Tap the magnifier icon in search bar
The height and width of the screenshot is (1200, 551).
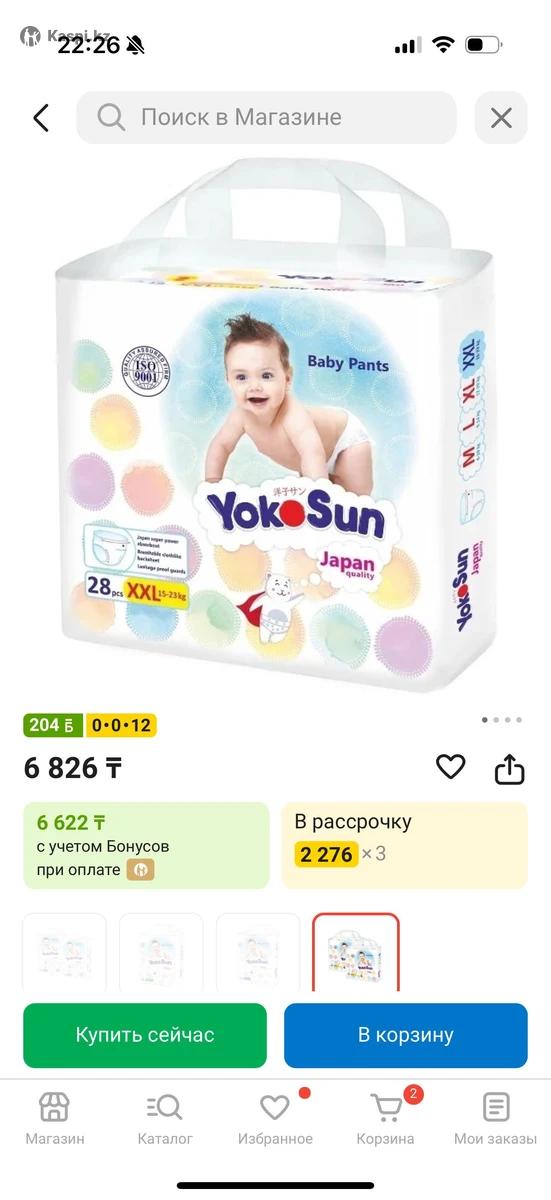click(x=111, y=118)
